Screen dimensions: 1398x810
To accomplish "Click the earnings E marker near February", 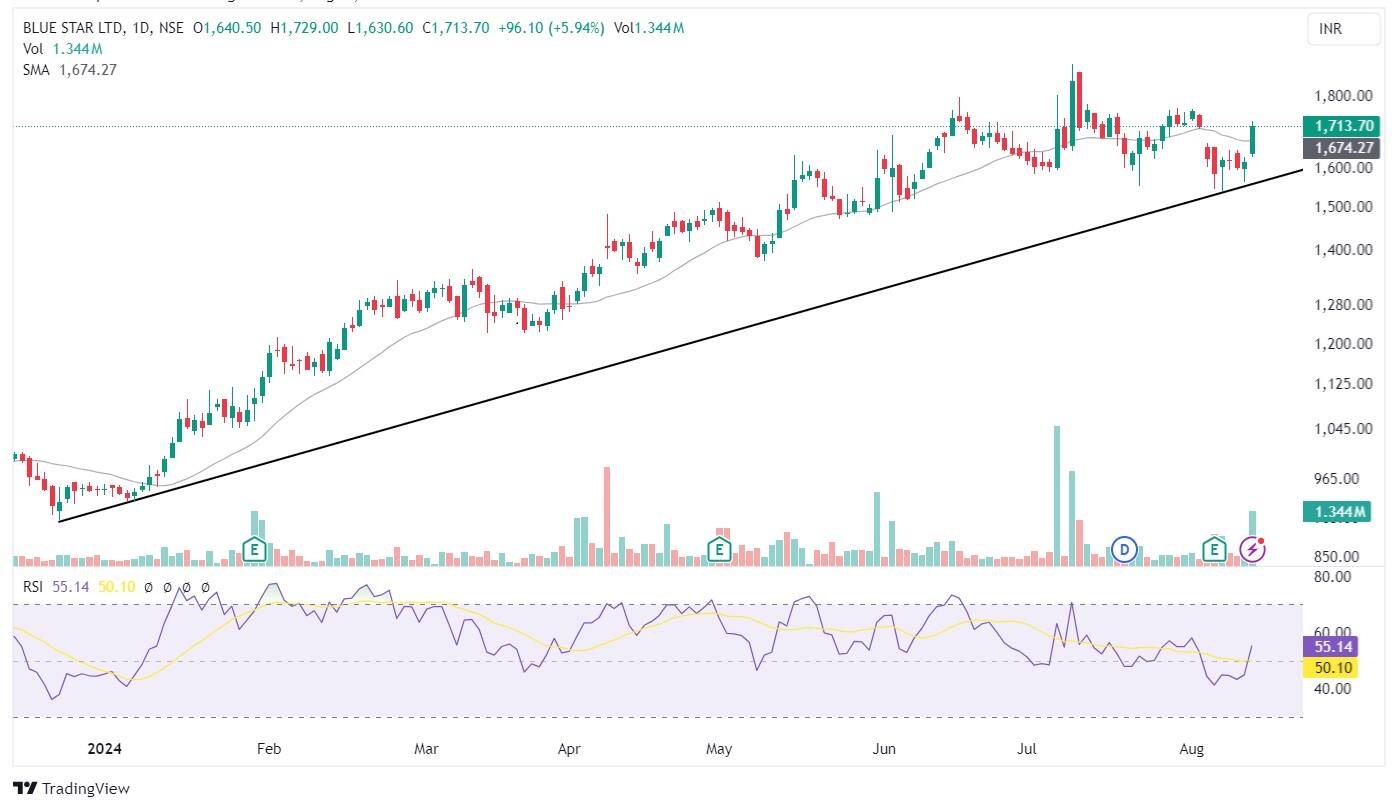I will tap(255, 549).
